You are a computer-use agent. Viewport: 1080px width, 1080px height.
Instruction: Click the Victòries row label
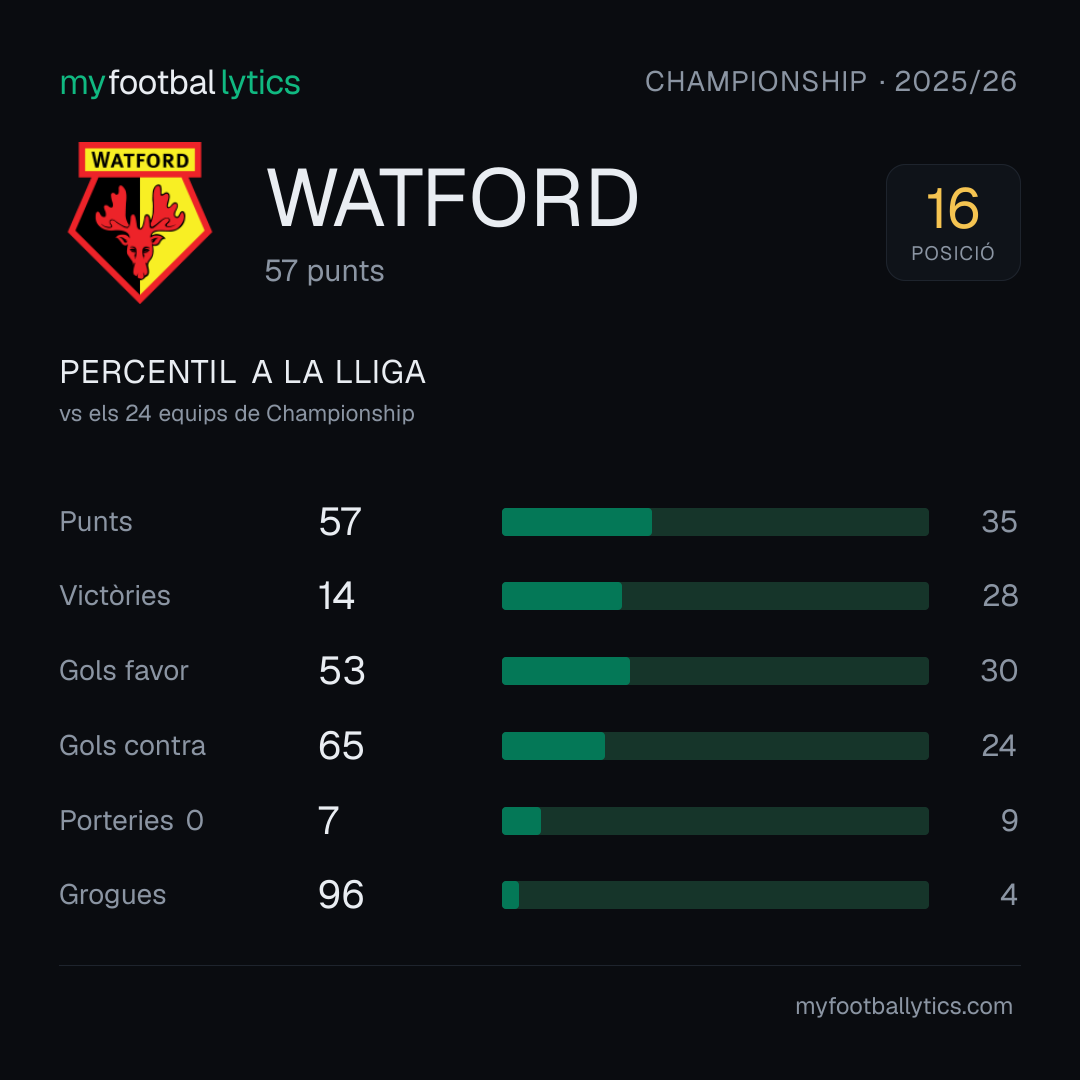click(115, 596)
